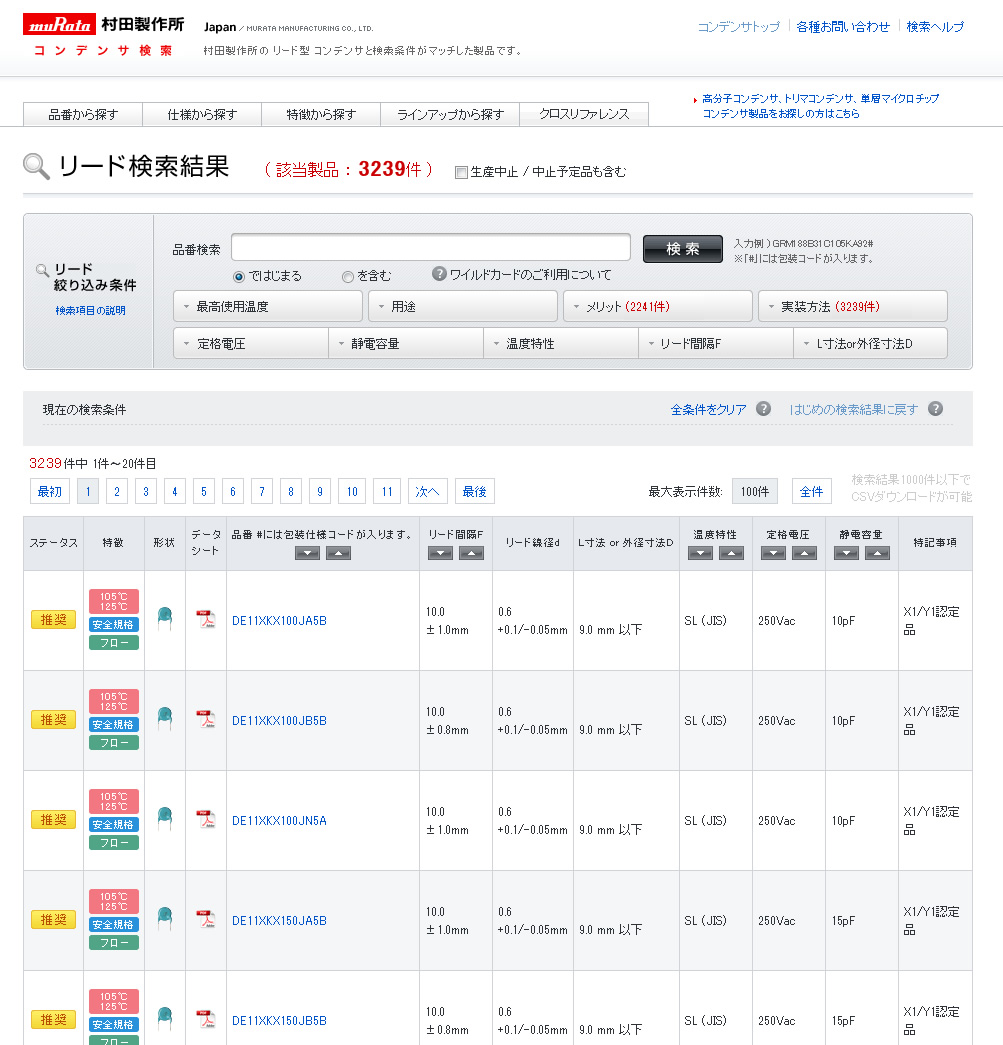This screenshot has height=1045, width=1003.
Task: Switch to 品番から探す tab
Action: [83, 115]
